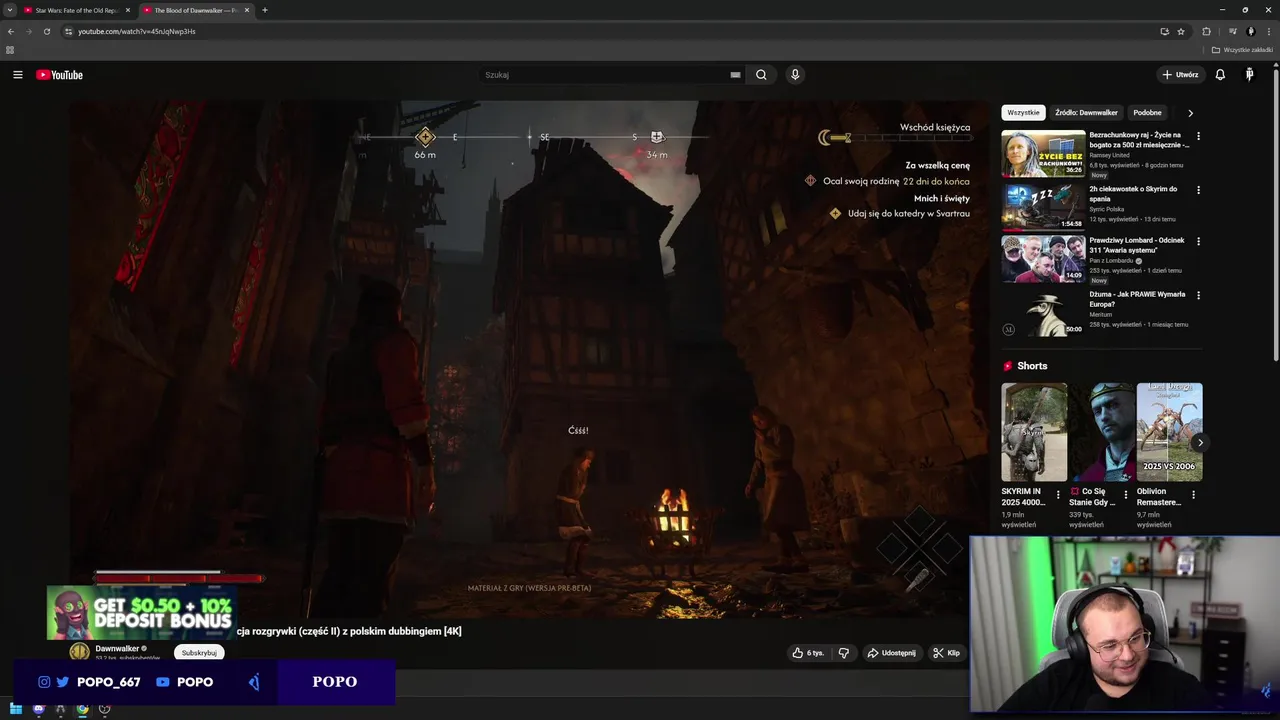Click the search magnifier button
1280x720 pixels.
(761, 75)
